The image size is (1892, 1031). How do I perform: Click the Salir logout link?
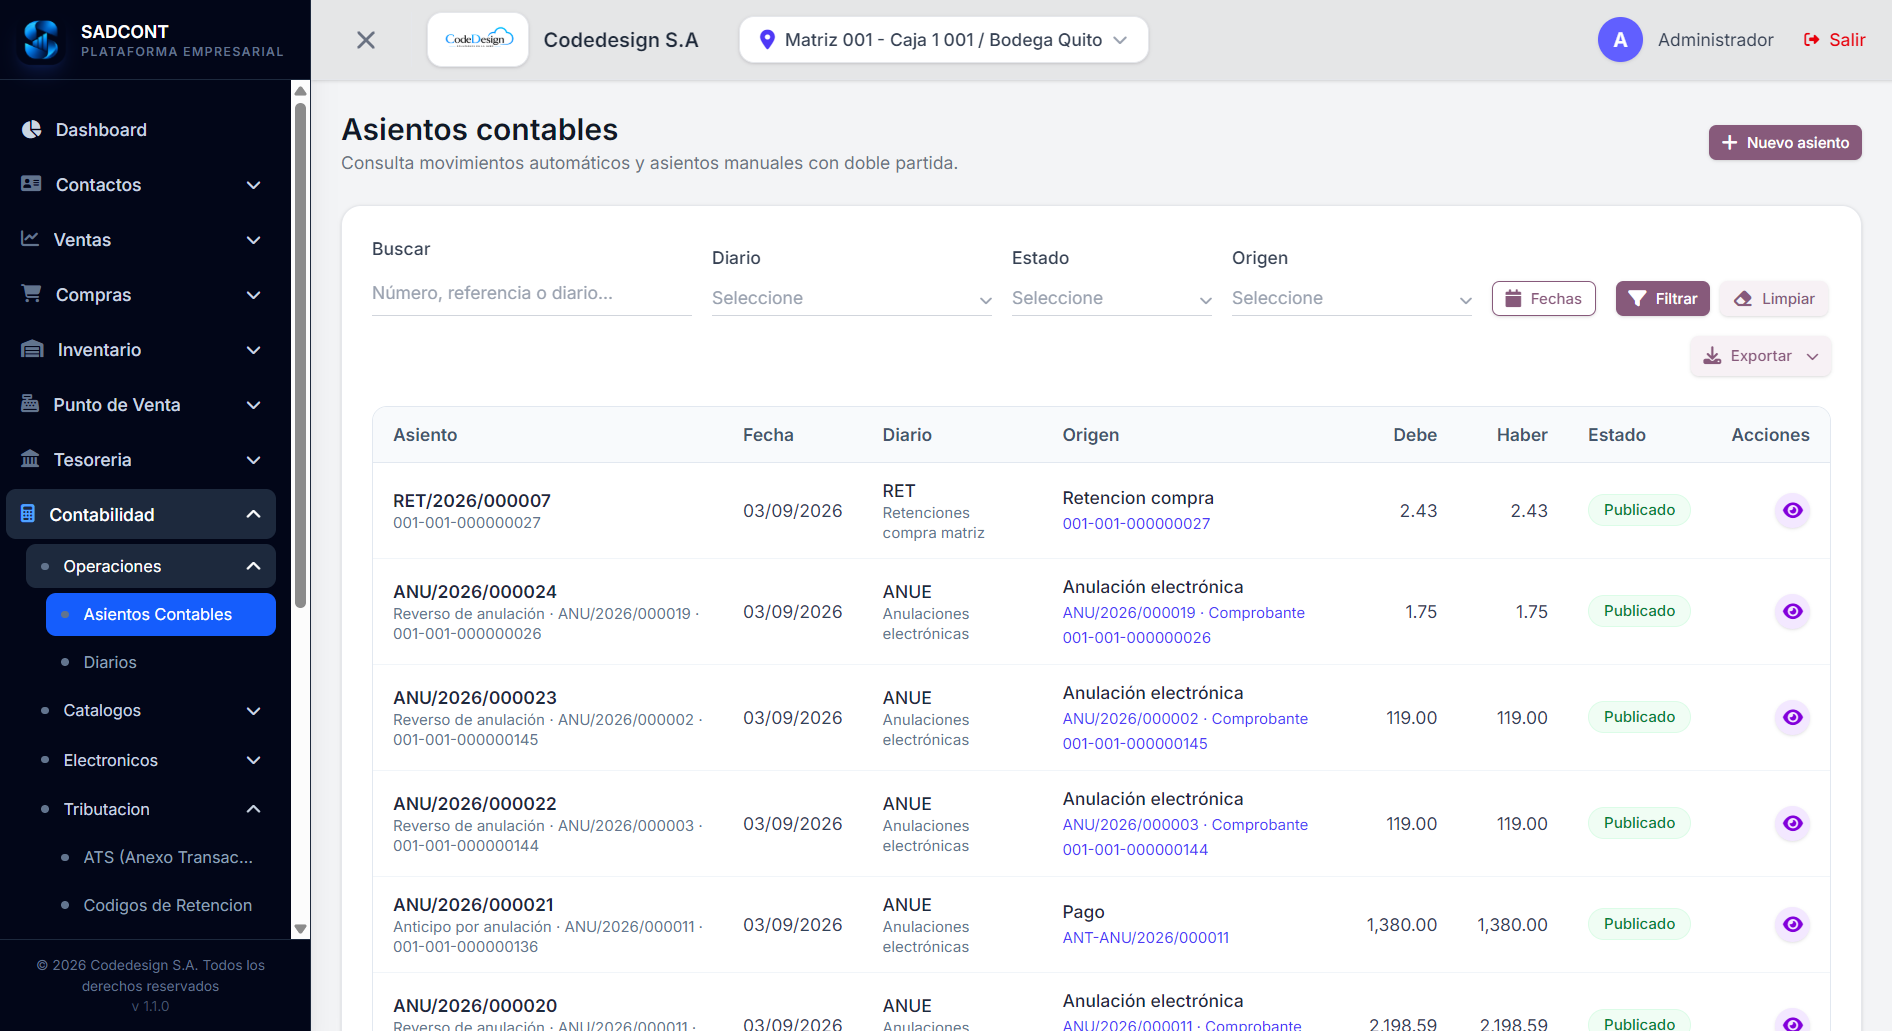[1835, 40]
